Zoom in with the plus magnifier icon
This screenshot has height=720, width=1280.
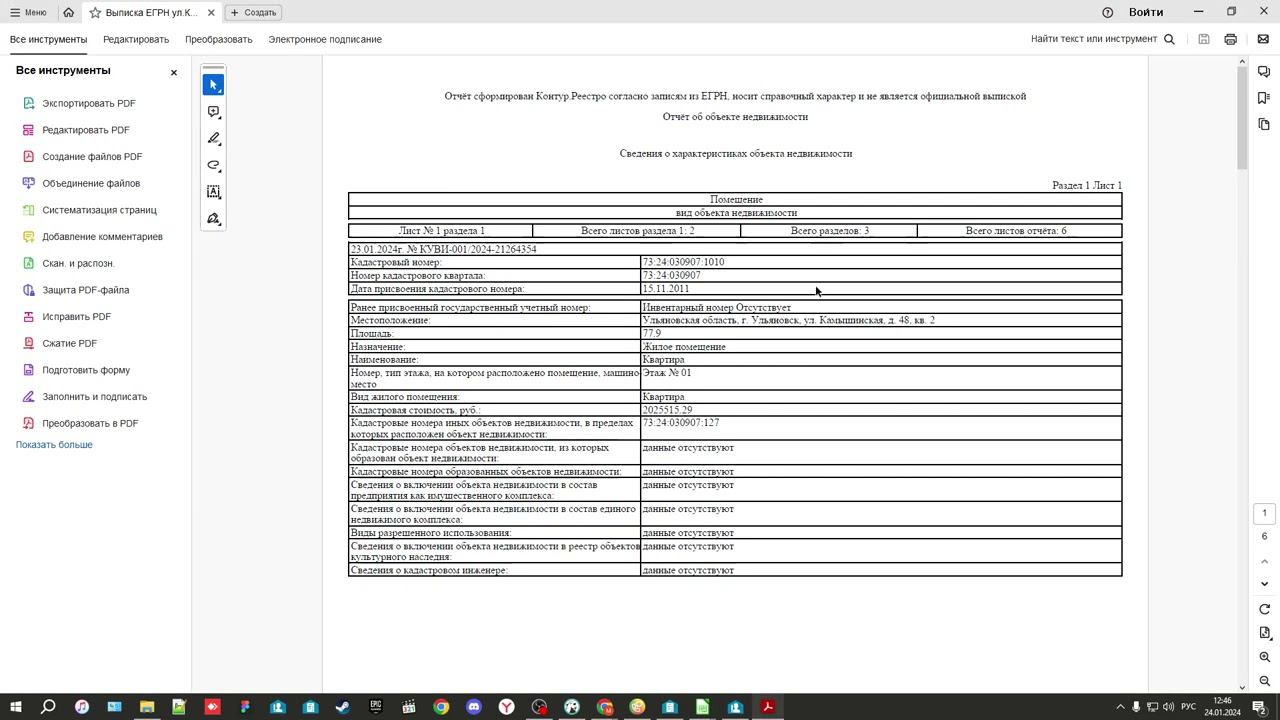click(1264, 657)
